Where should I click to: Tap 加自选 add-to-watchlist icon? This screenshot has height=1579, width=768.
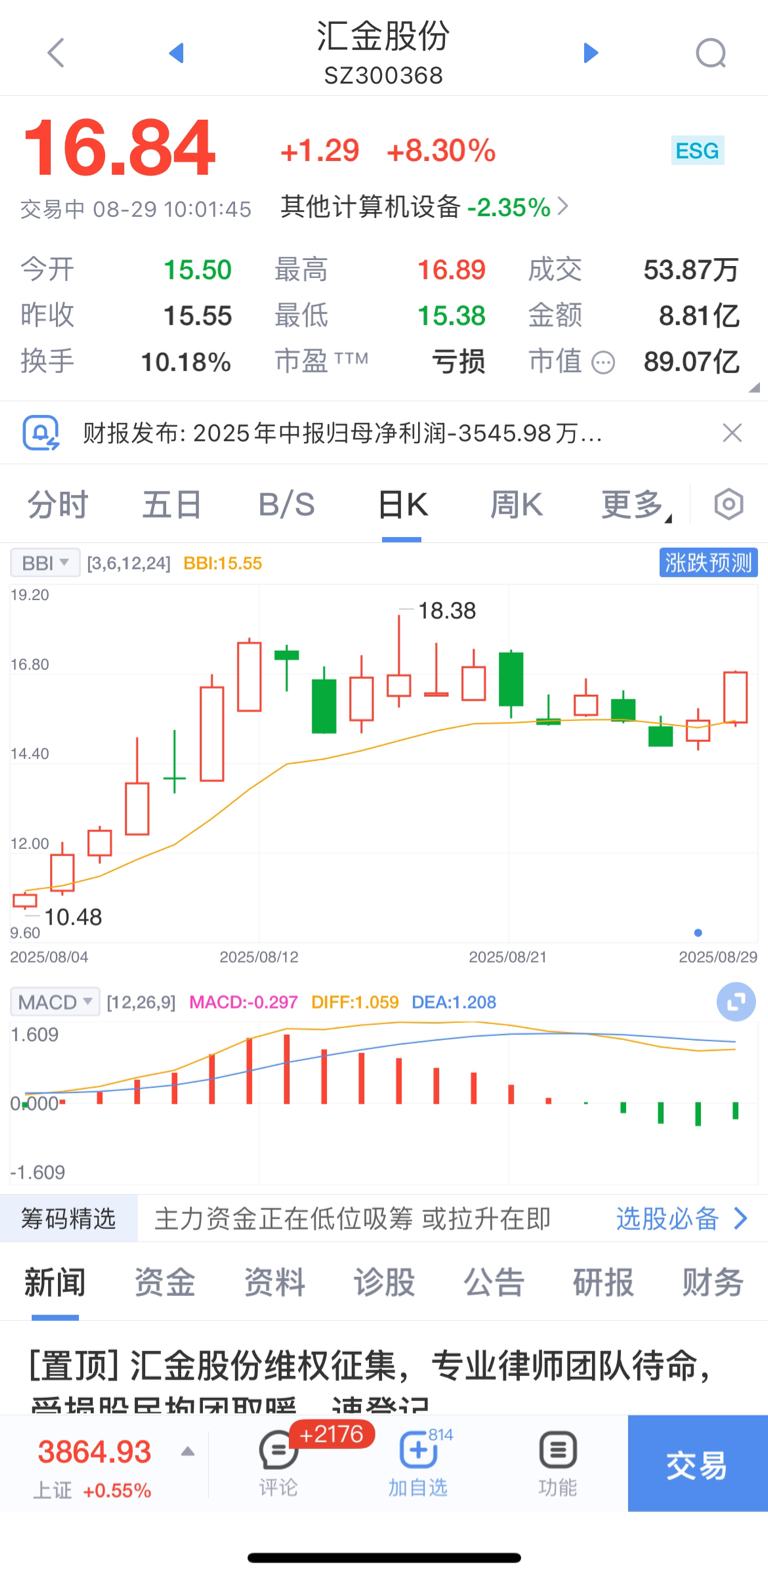pyautogui.click(x=417, y=1450)
